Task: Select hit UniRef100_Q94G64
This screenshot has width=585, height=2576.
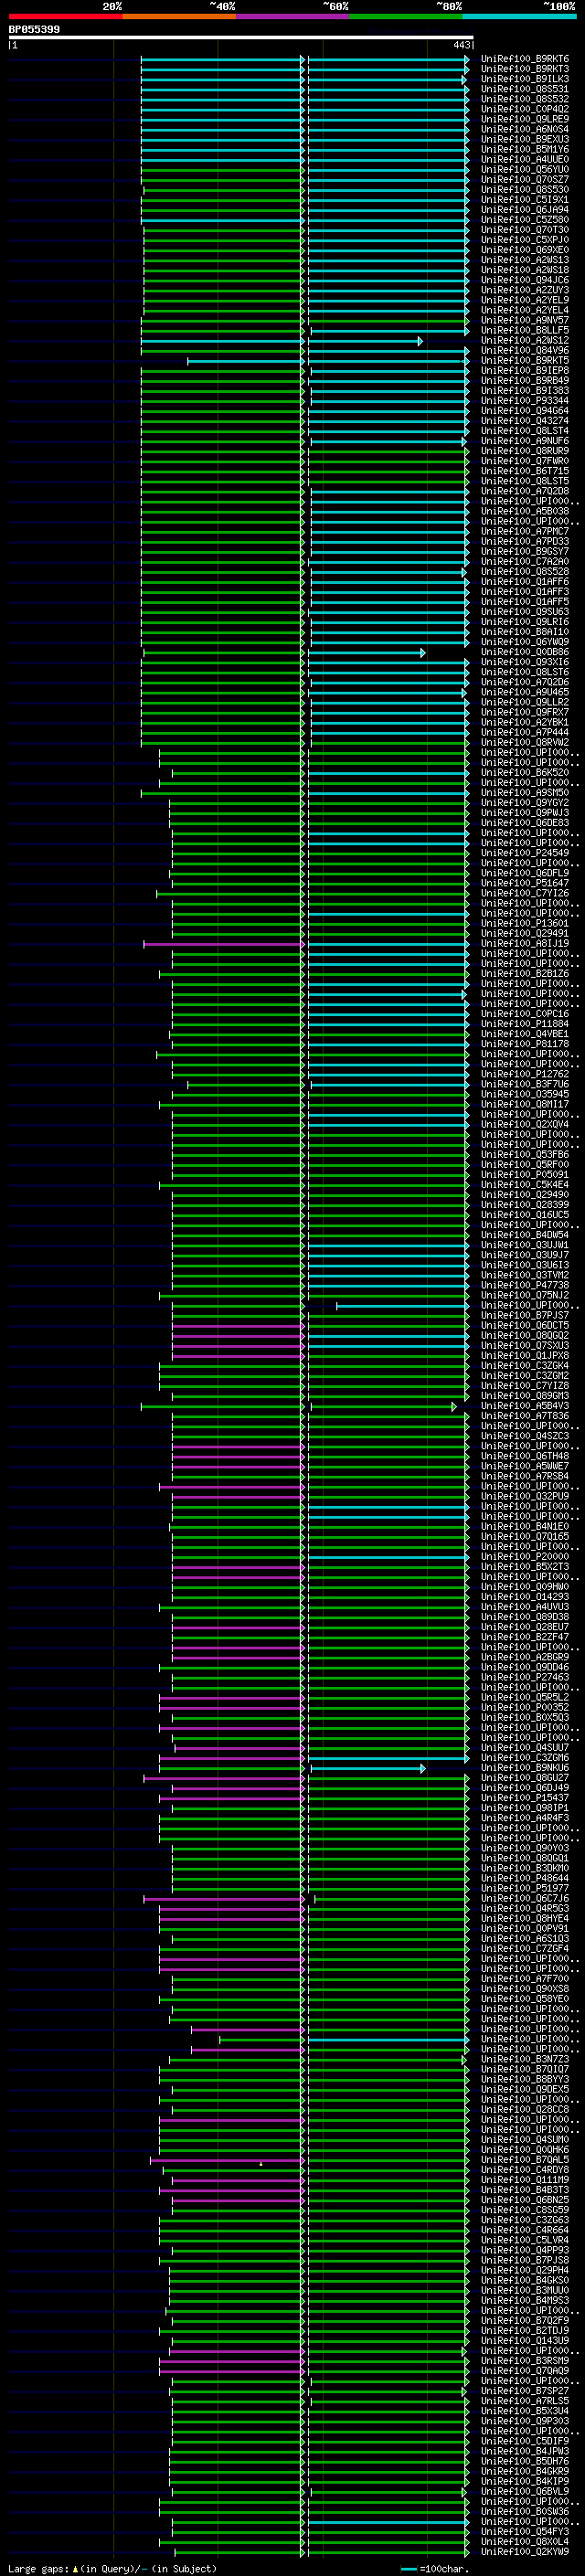Action: [525, 410]
